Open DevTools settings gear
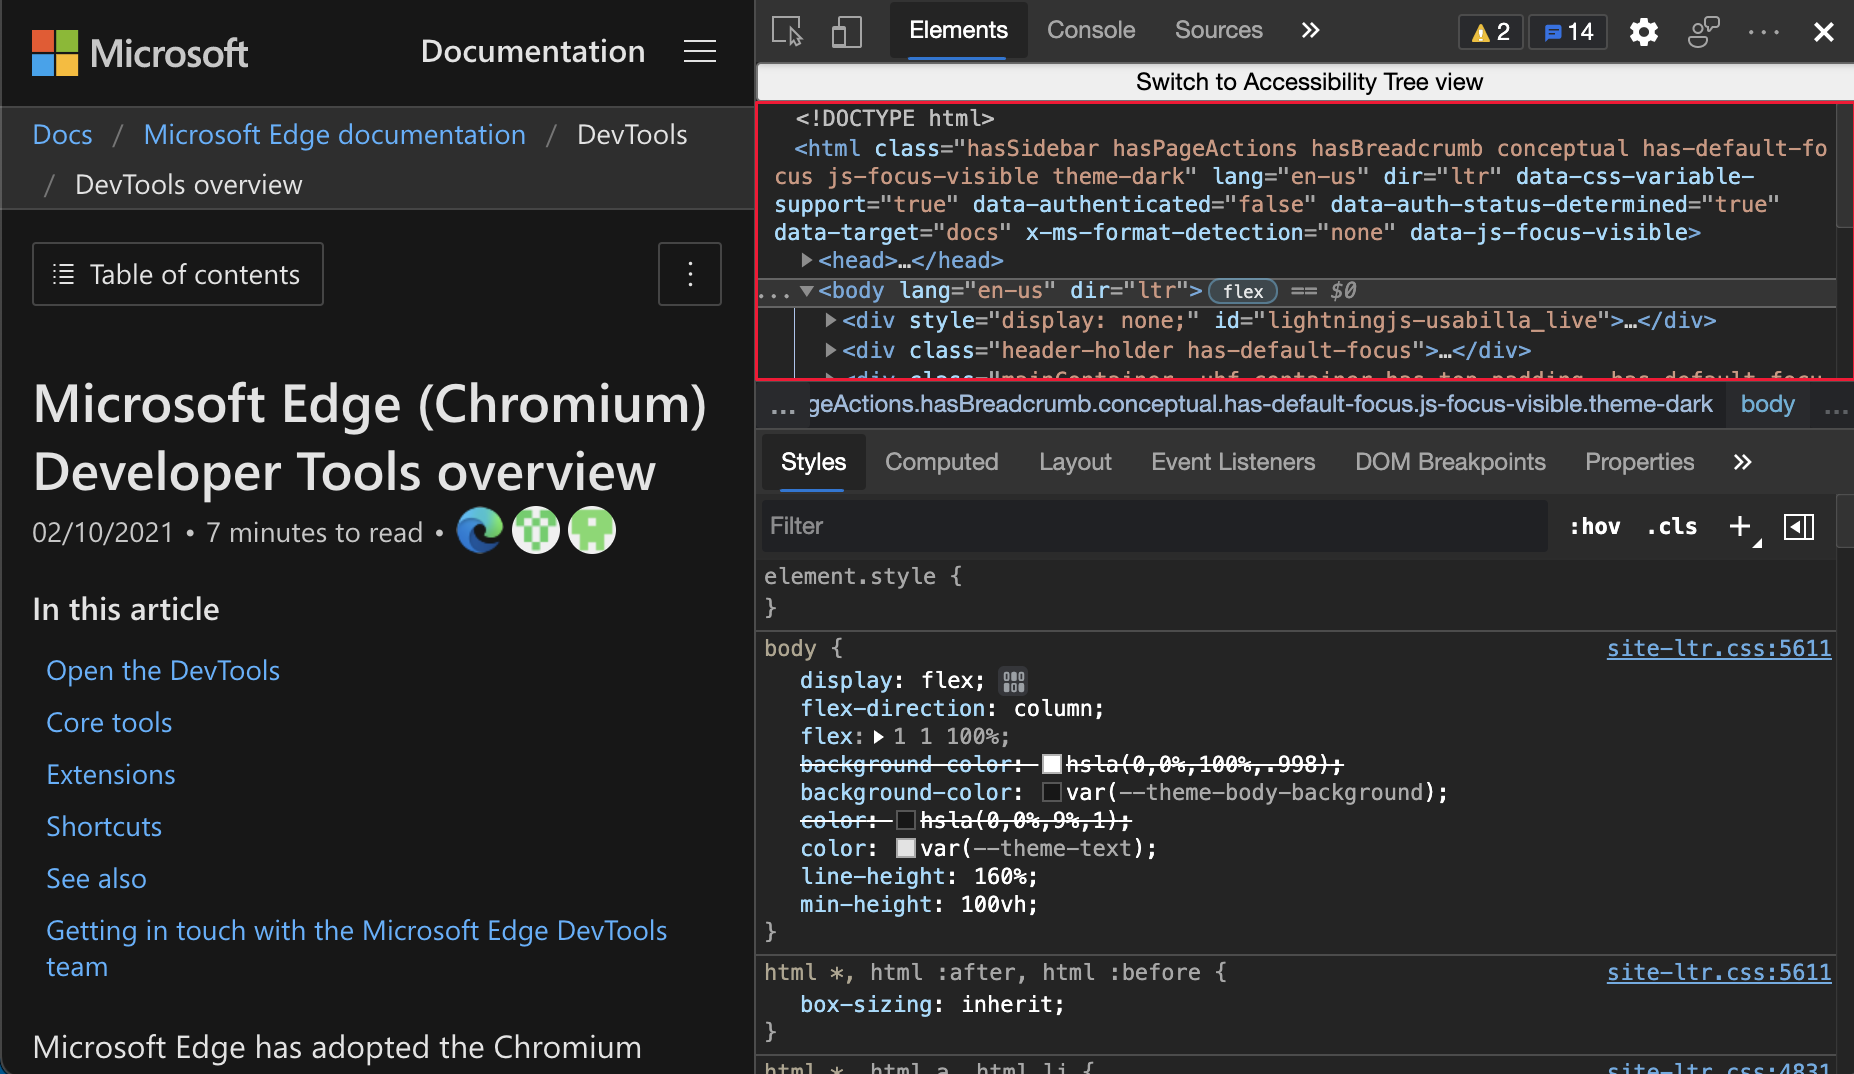 click(x=1643, y=32)
